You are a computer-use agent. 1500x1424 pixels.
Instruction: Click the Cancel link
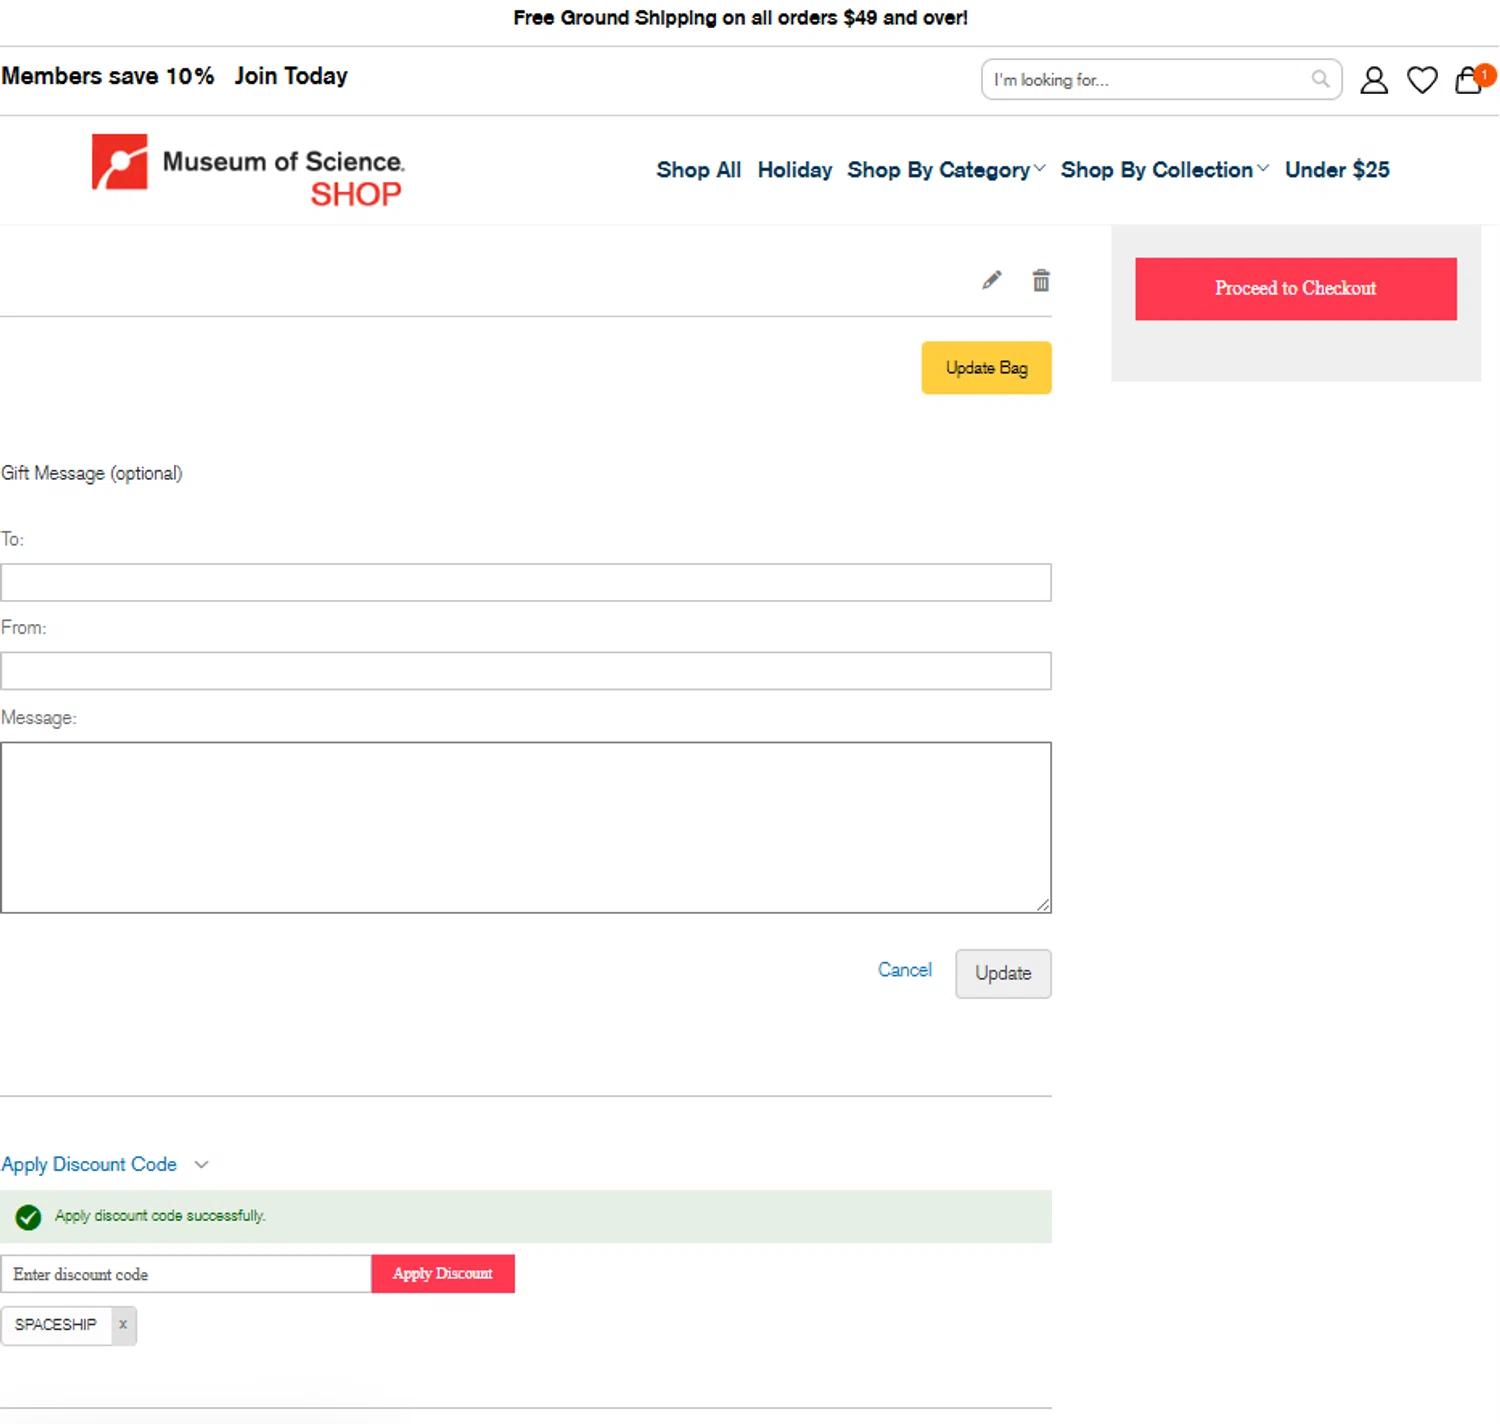(x=904, y=970)
